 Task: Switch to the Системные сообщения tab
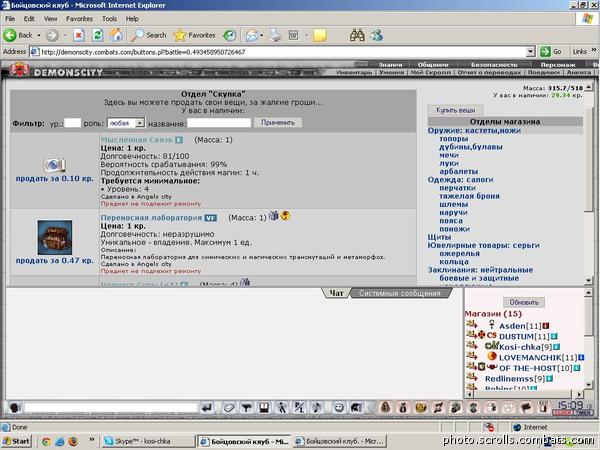399,293
